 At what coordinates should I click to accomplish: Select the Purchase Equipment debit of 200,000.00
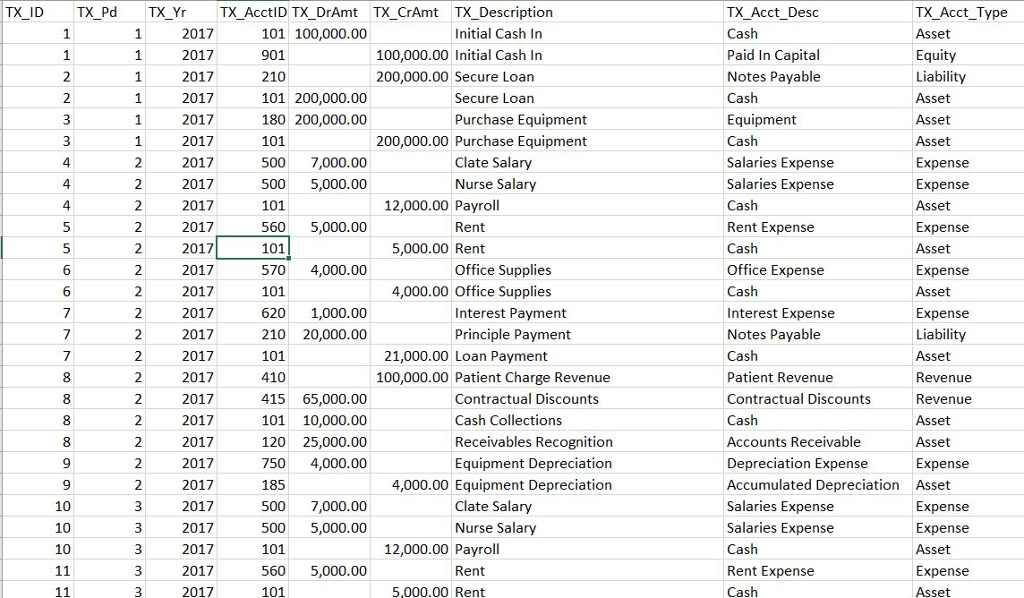(x=327, y=119)
